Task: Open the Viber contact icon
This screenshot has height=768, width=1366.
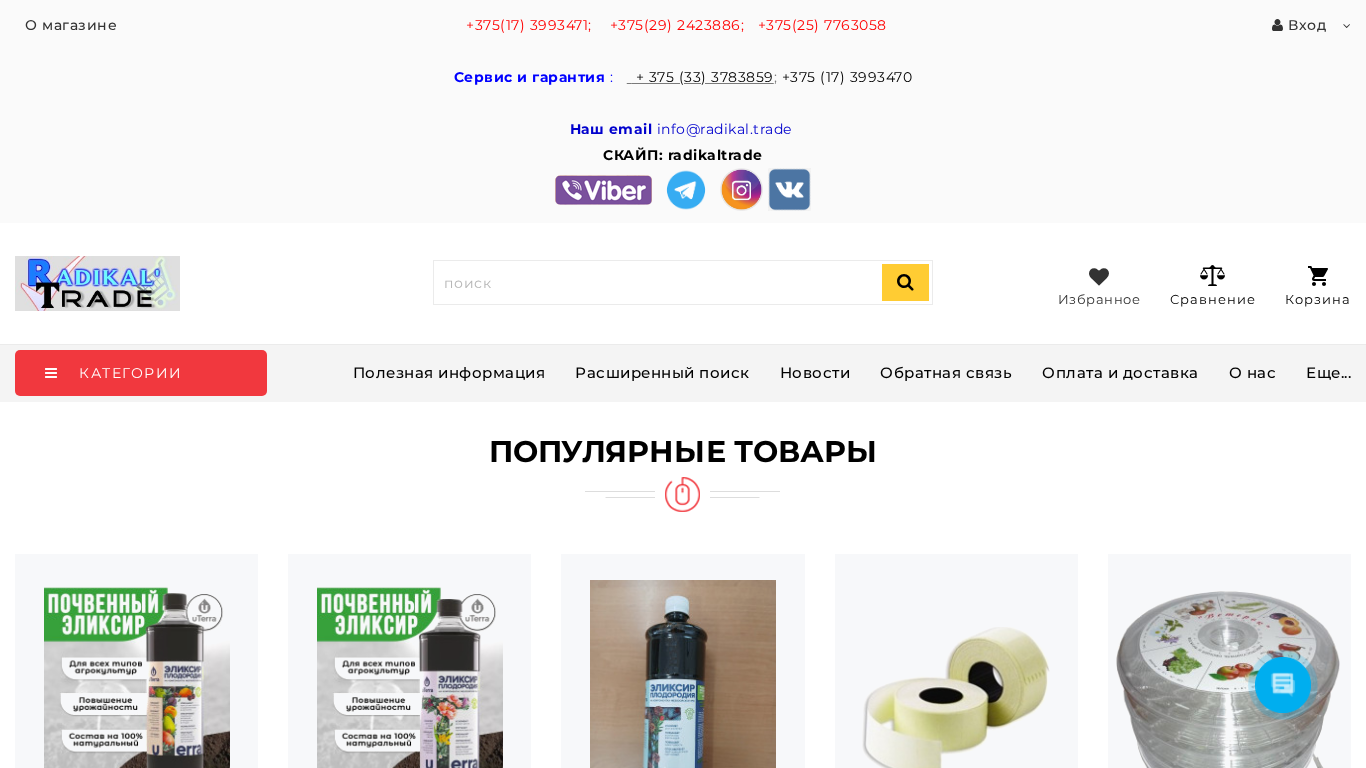Action: pyautogui.click(x=603, y=190)
